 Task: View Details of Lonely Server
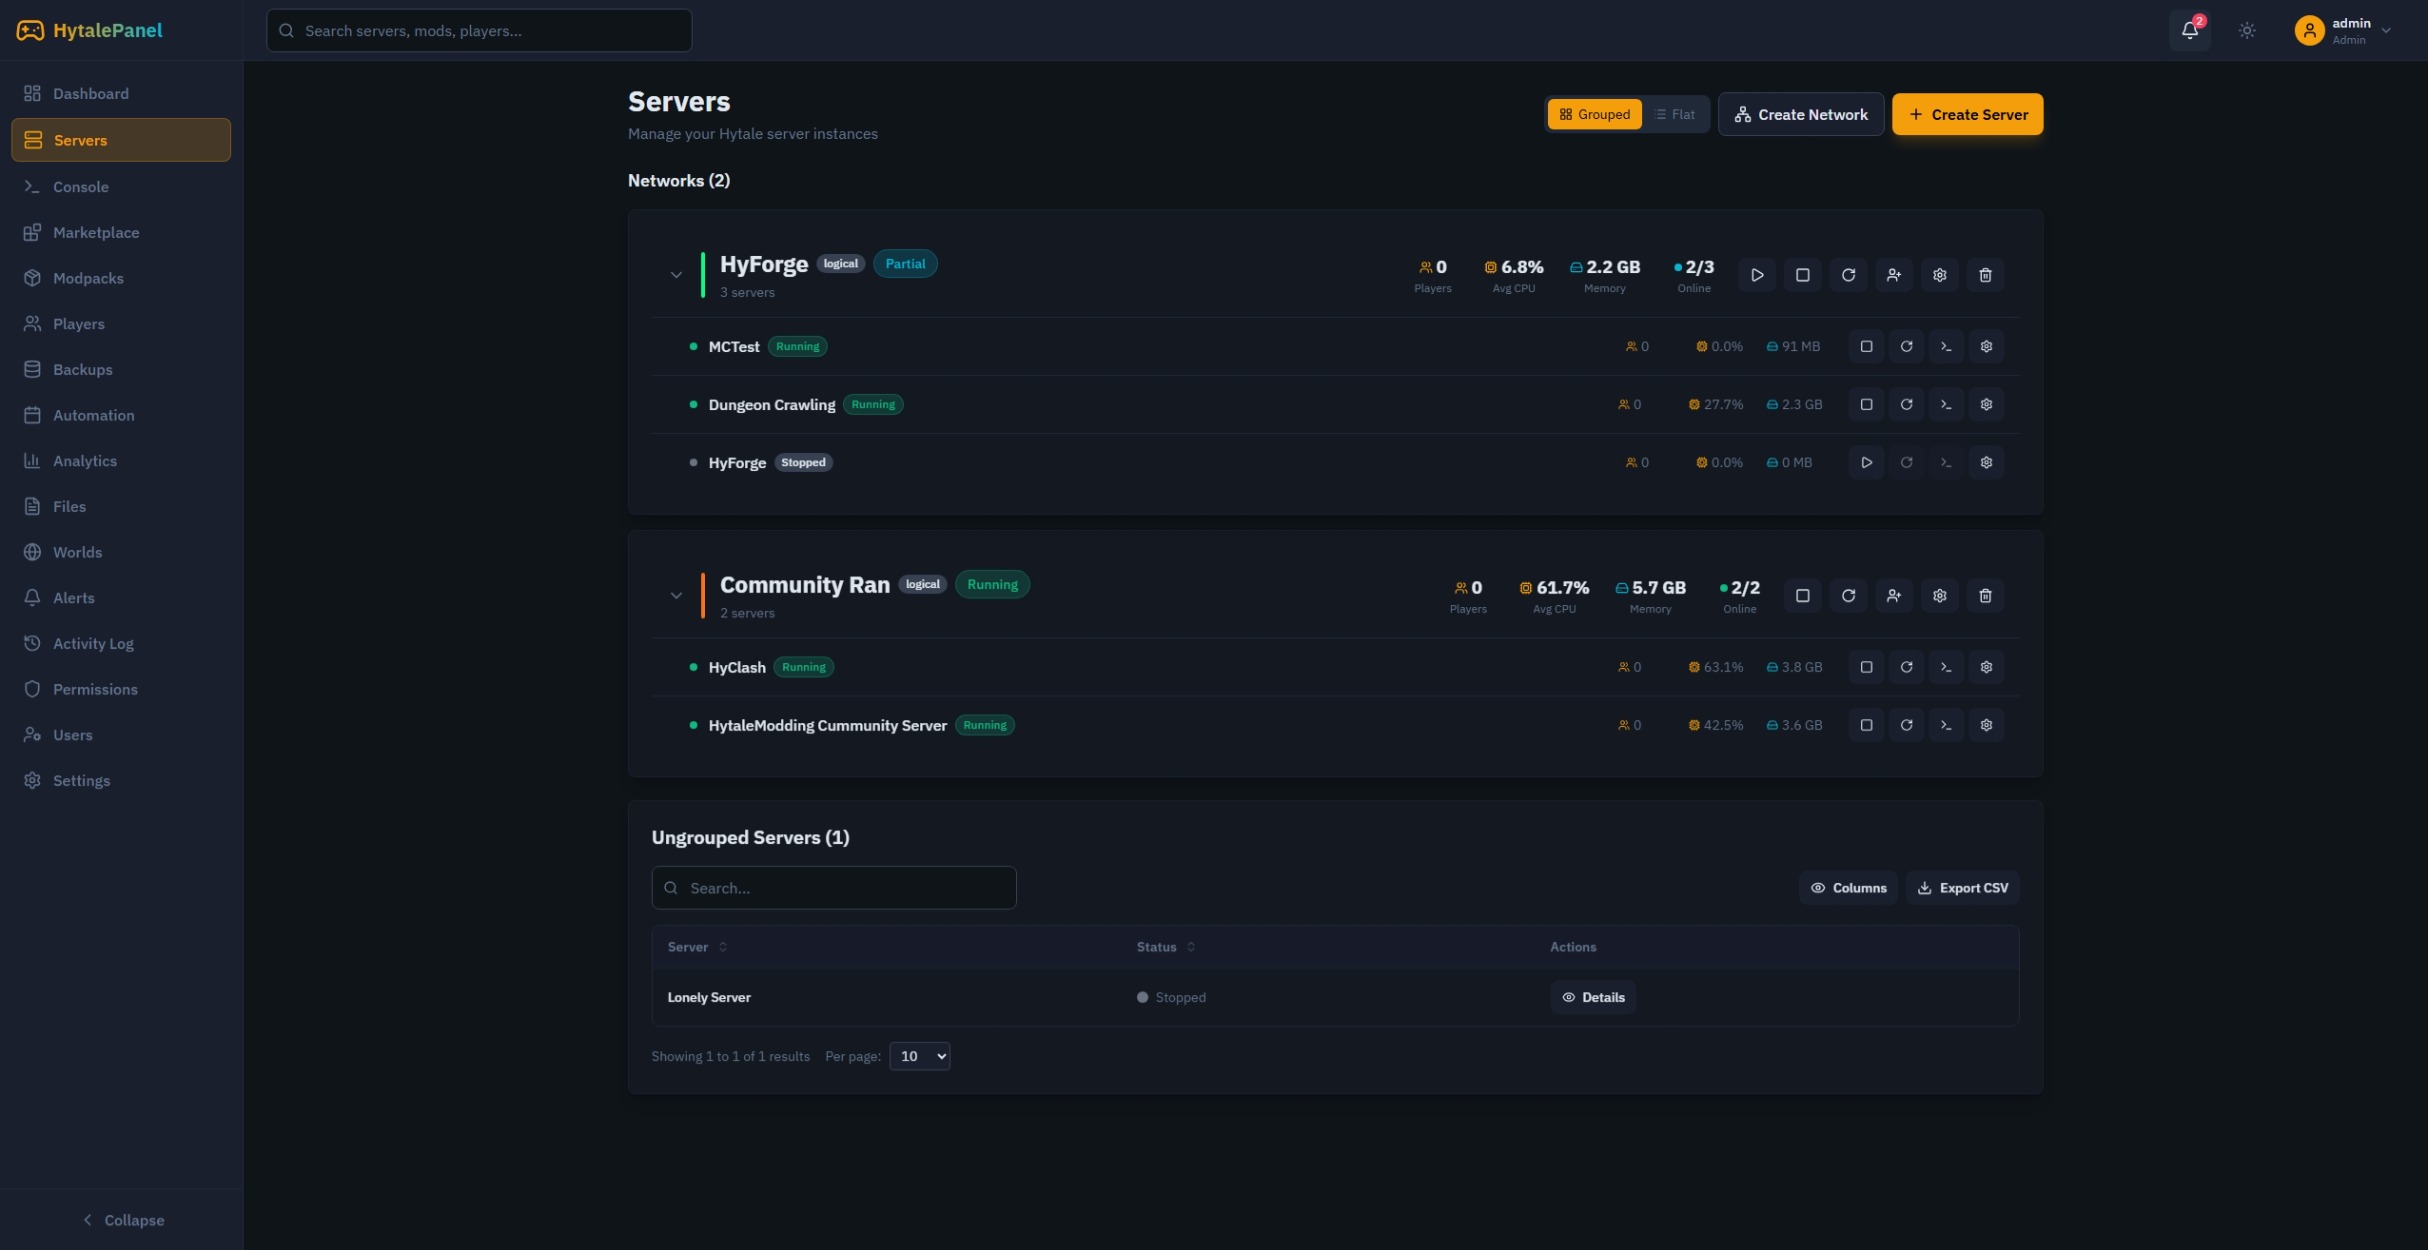tap(1593, 997)
